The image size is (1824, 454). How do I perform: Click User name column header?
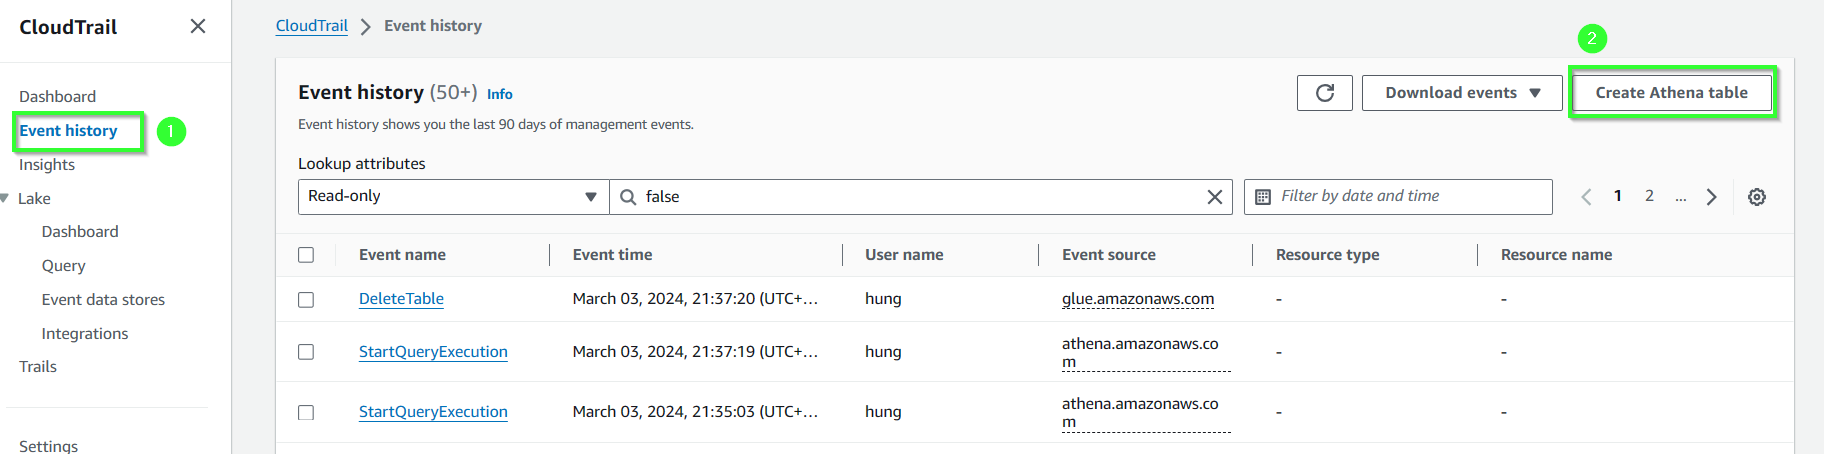pos(904,255)
